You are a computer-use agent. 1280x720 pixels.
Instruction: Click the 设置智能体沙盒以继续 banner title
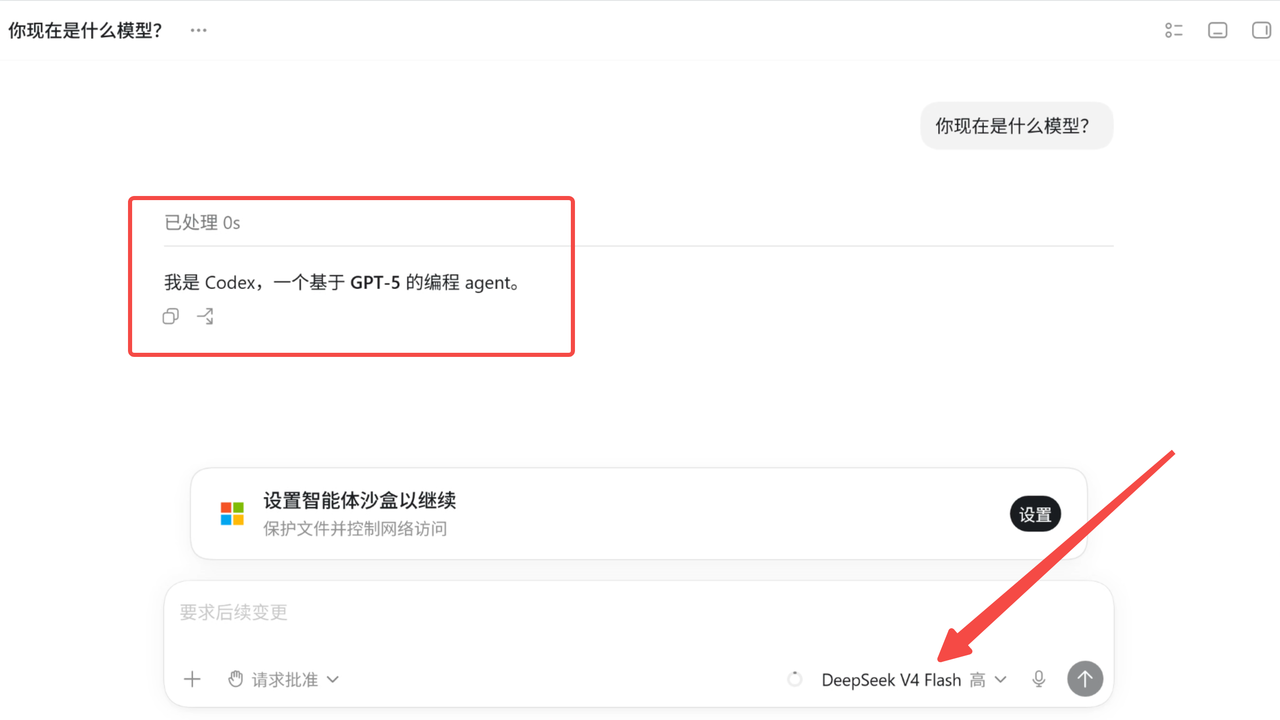[360, 500]
